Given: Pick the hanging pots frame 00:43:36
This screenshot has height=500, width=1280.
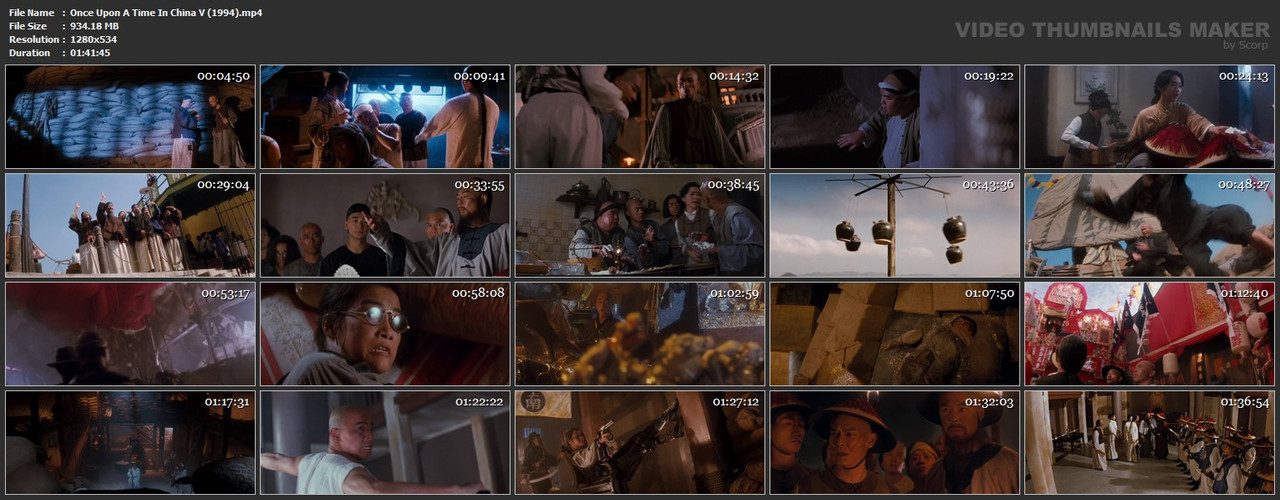Looking at the screenshot, I should click(895, 225).
